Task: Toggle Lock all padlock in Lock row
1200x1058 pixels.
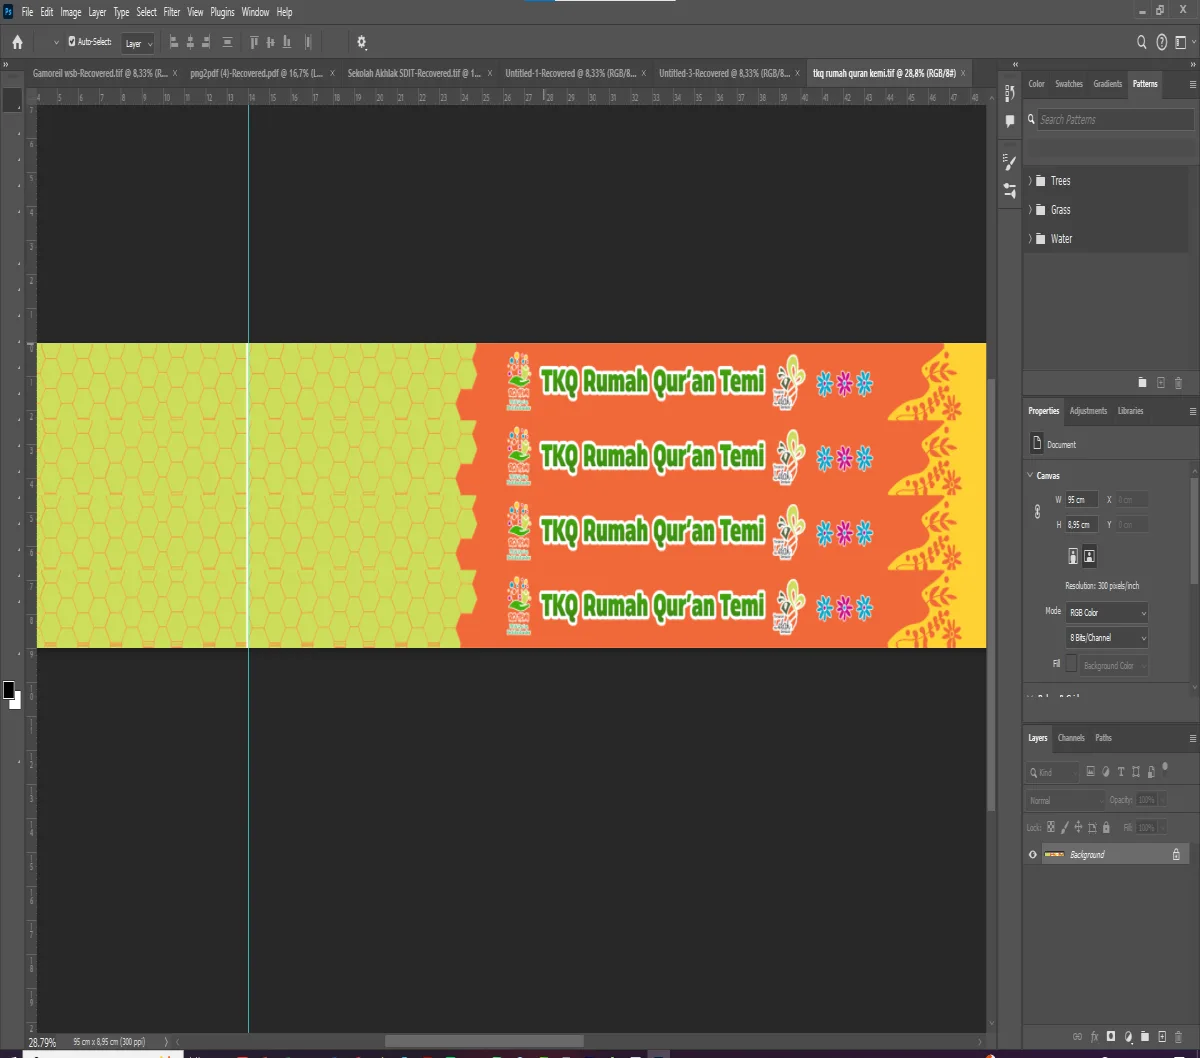Action: [1107, 827]
